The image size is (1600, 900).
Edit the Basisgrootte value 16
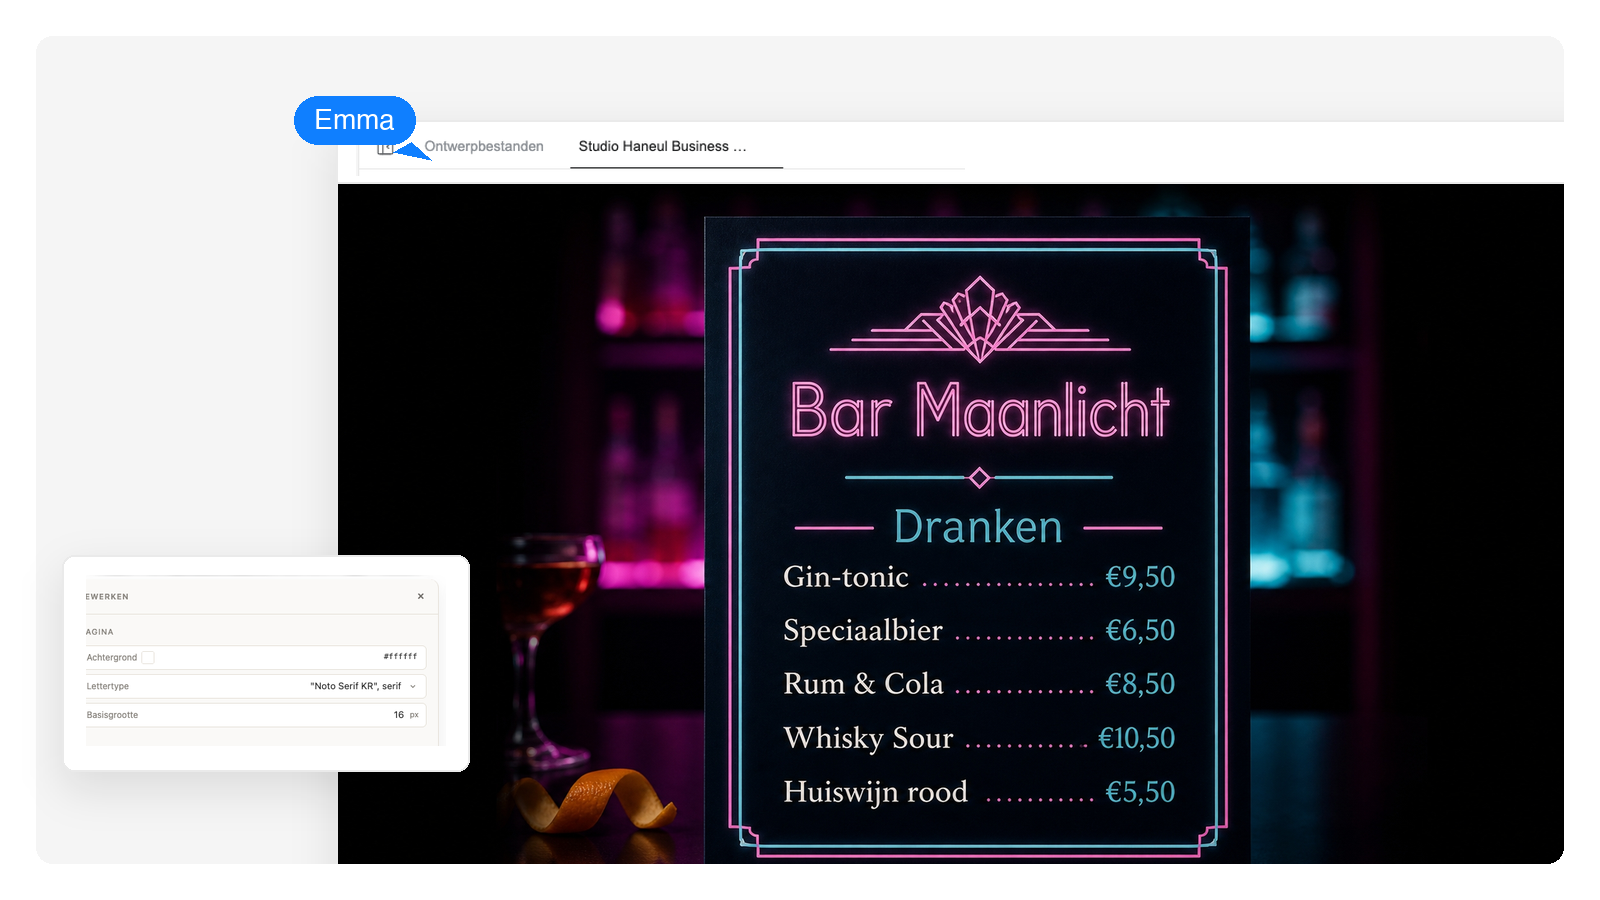click(398, 715)
